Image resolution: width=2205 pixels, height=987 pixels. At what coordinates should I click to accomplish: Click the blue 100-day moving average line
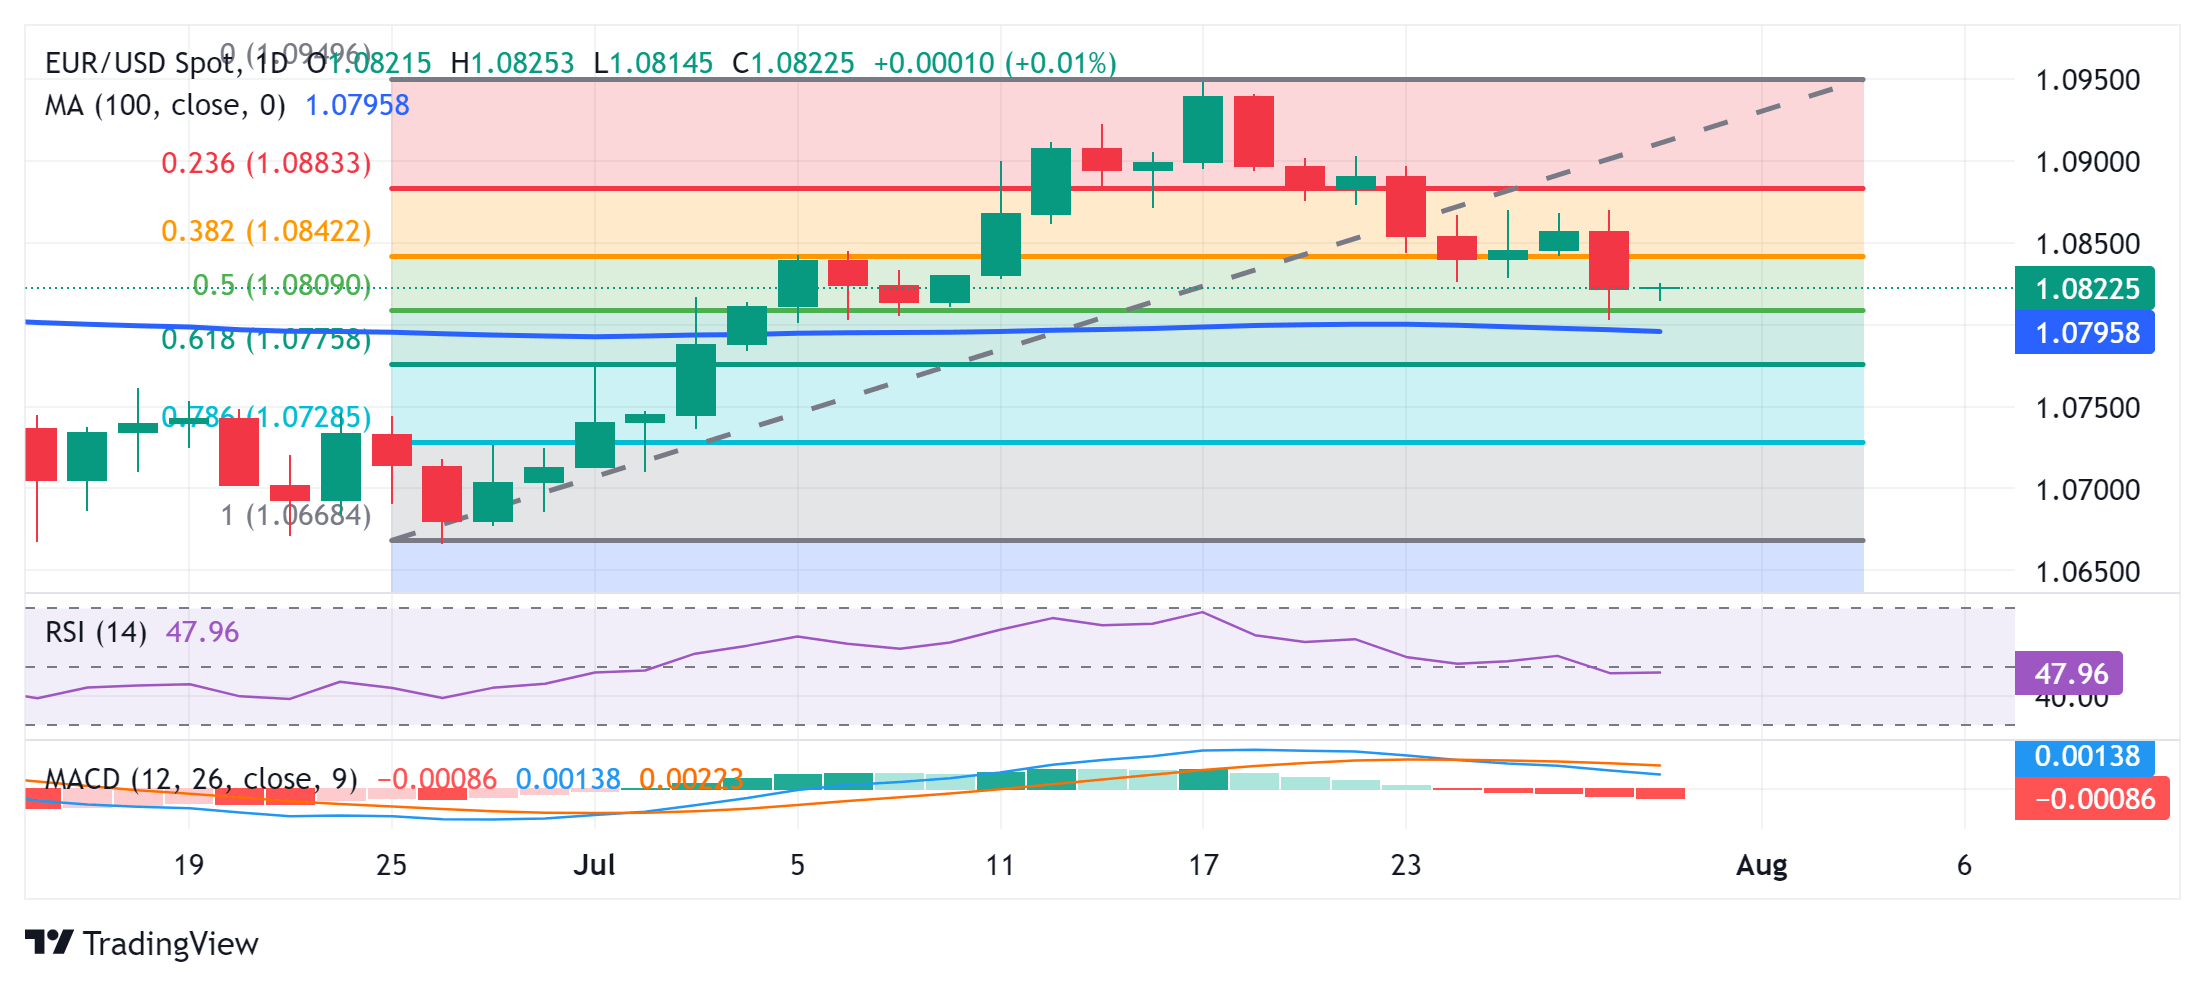tap(843, 331)
